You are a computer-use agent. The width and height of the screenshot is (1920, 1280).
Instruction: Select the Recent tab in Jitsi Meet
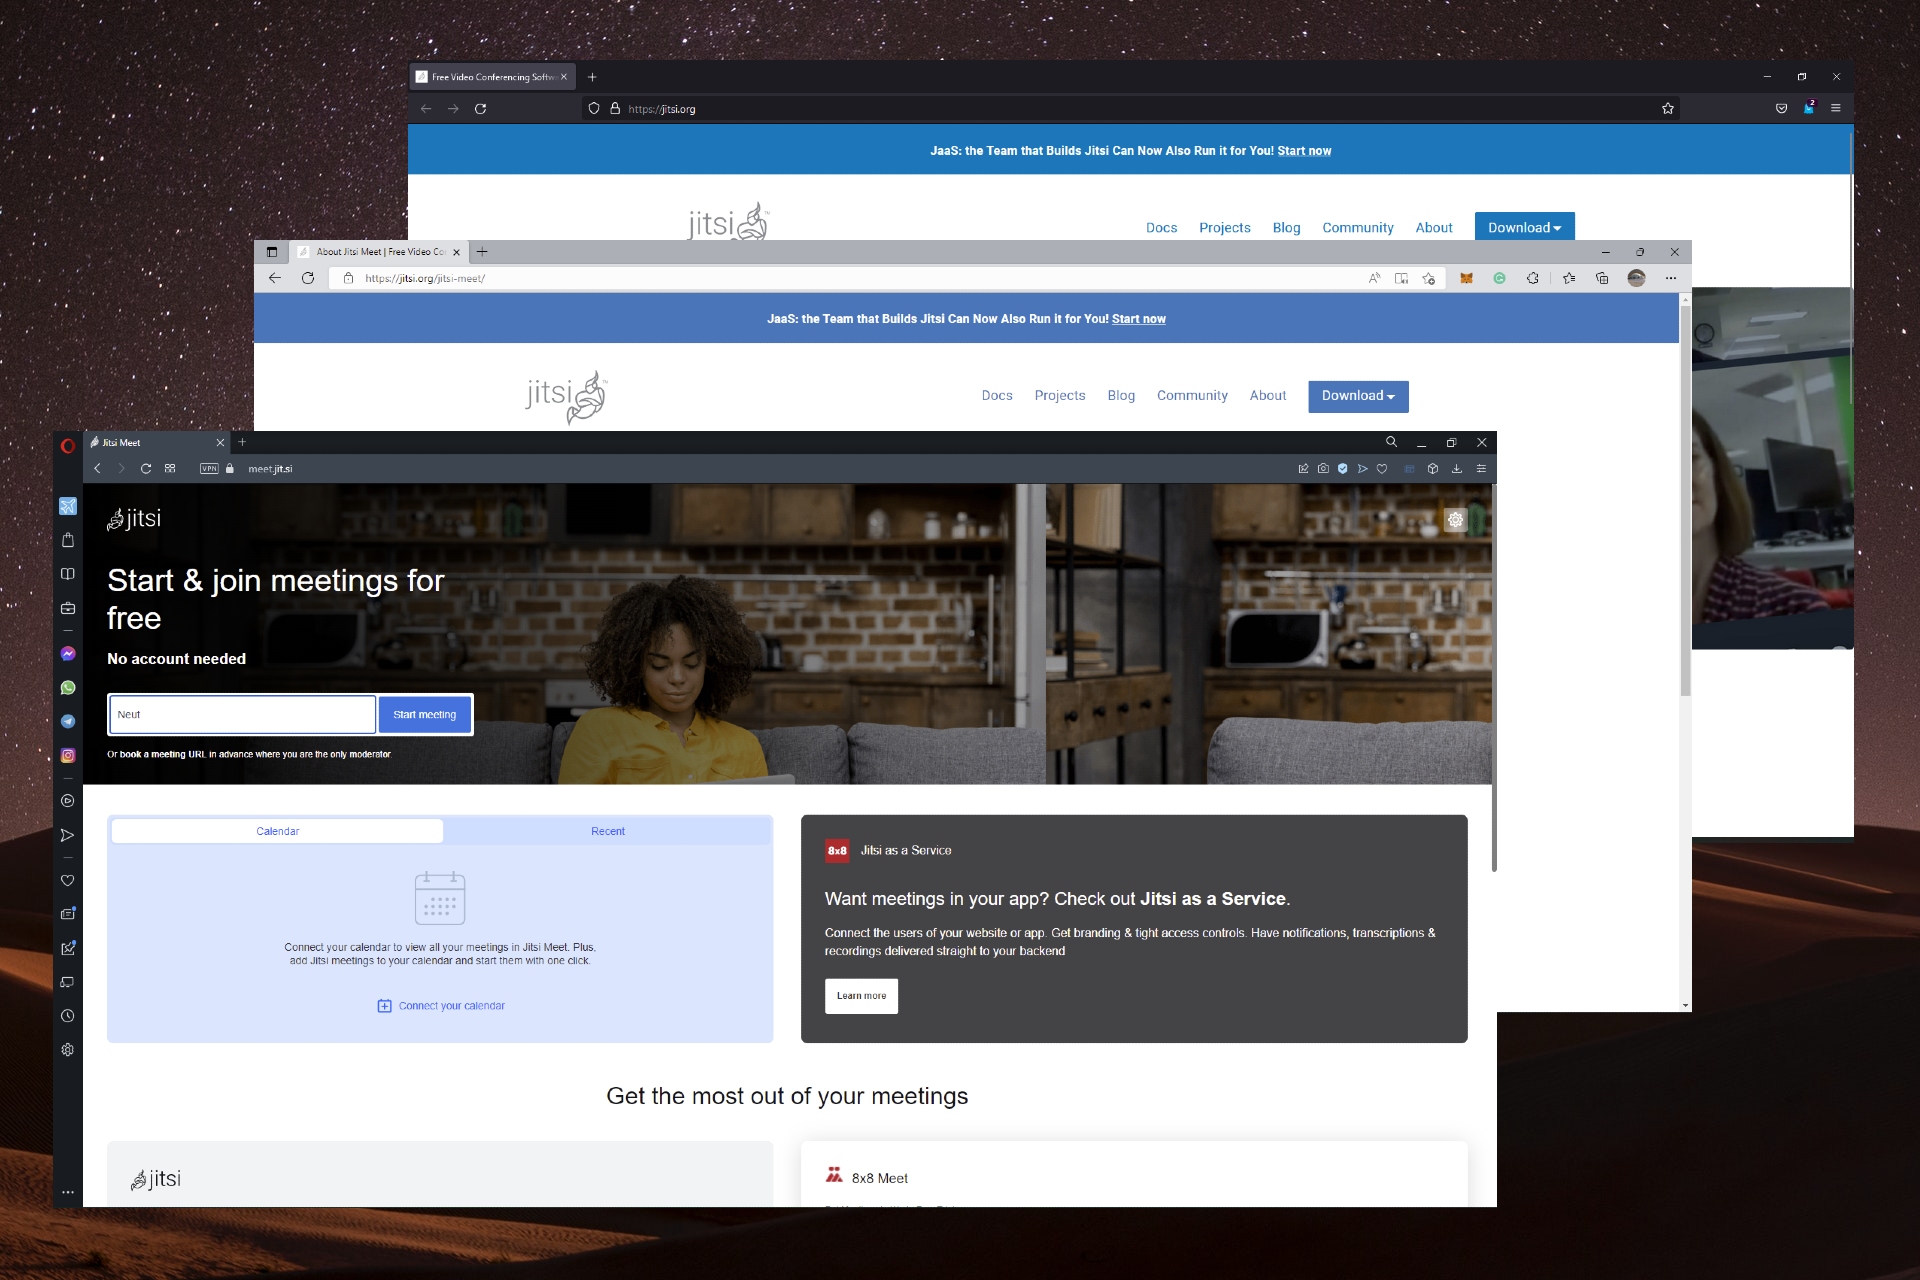(609, 830)
